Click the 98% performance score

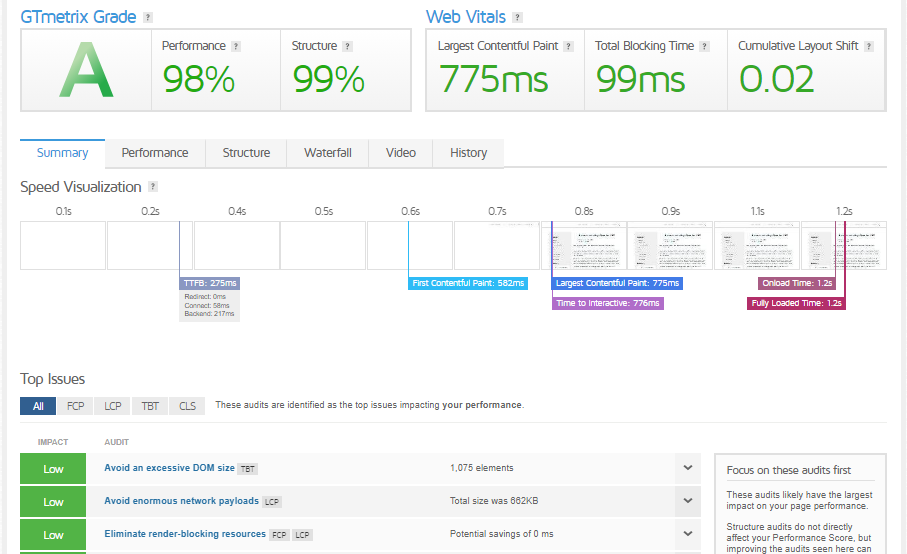[198, 79]
